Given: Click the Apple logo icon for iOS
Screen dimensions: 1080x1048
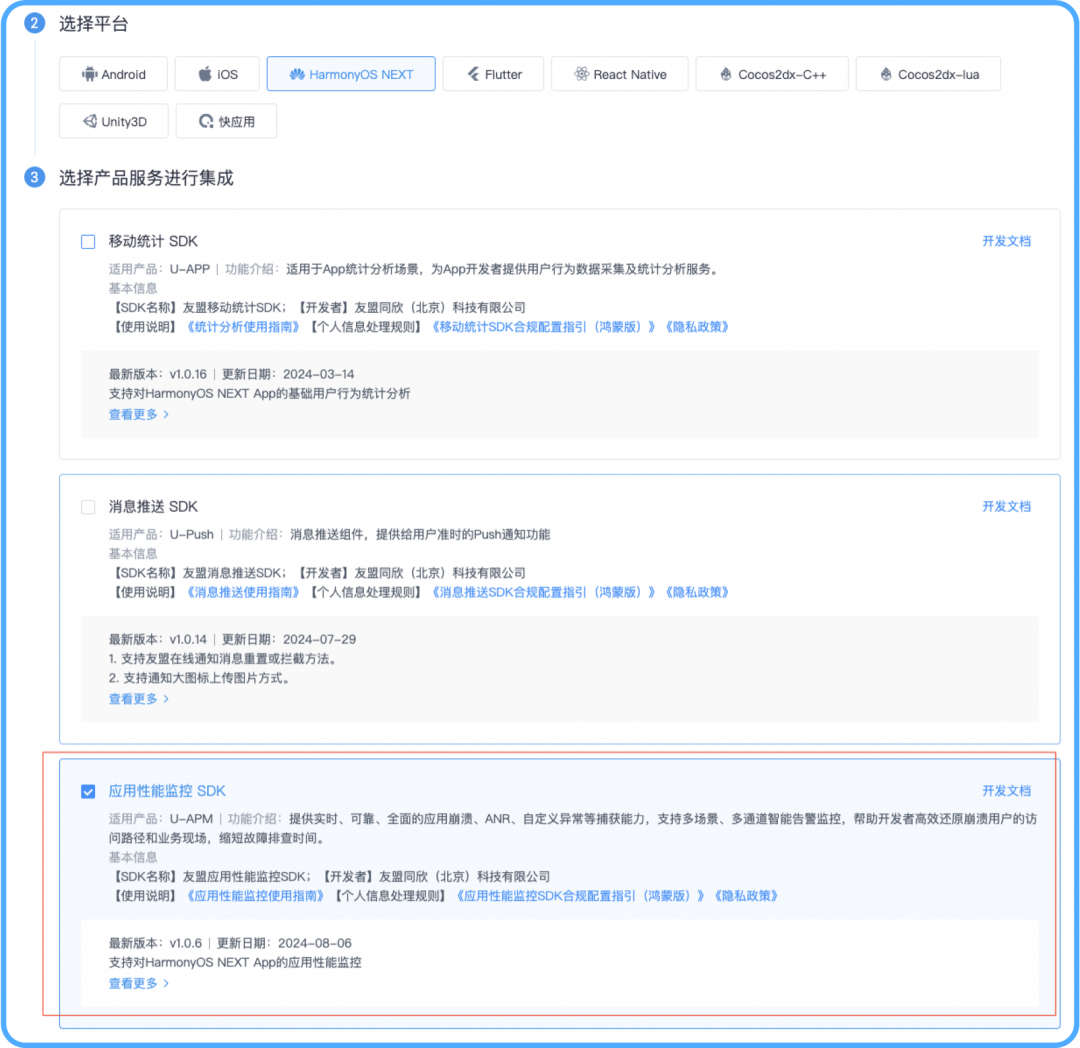Looking at the screenshot, I should click(205, 74).
